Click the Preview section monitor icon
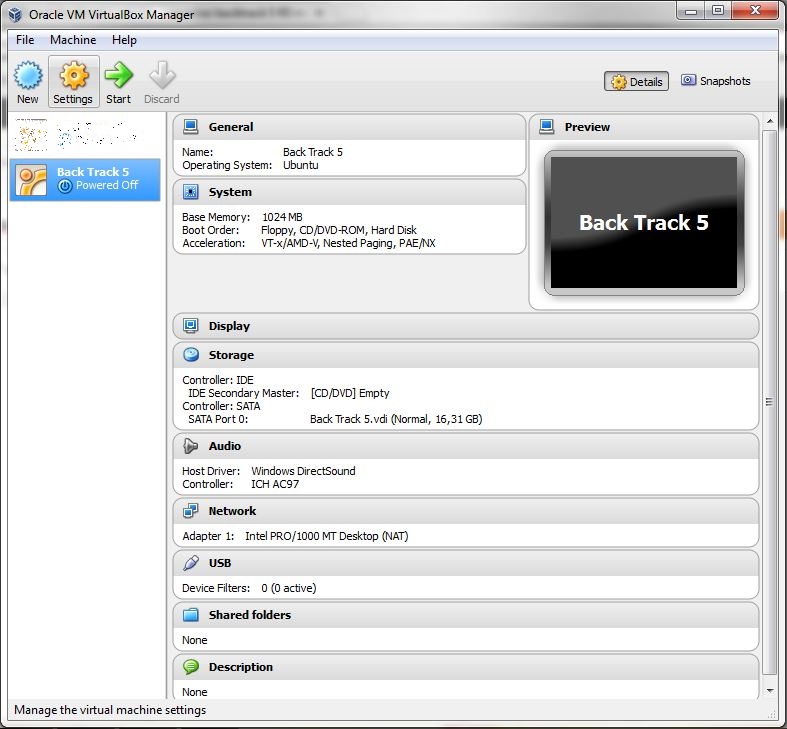Image resolution: width=787 pixels, height=729 pixels. coord(547,127)
